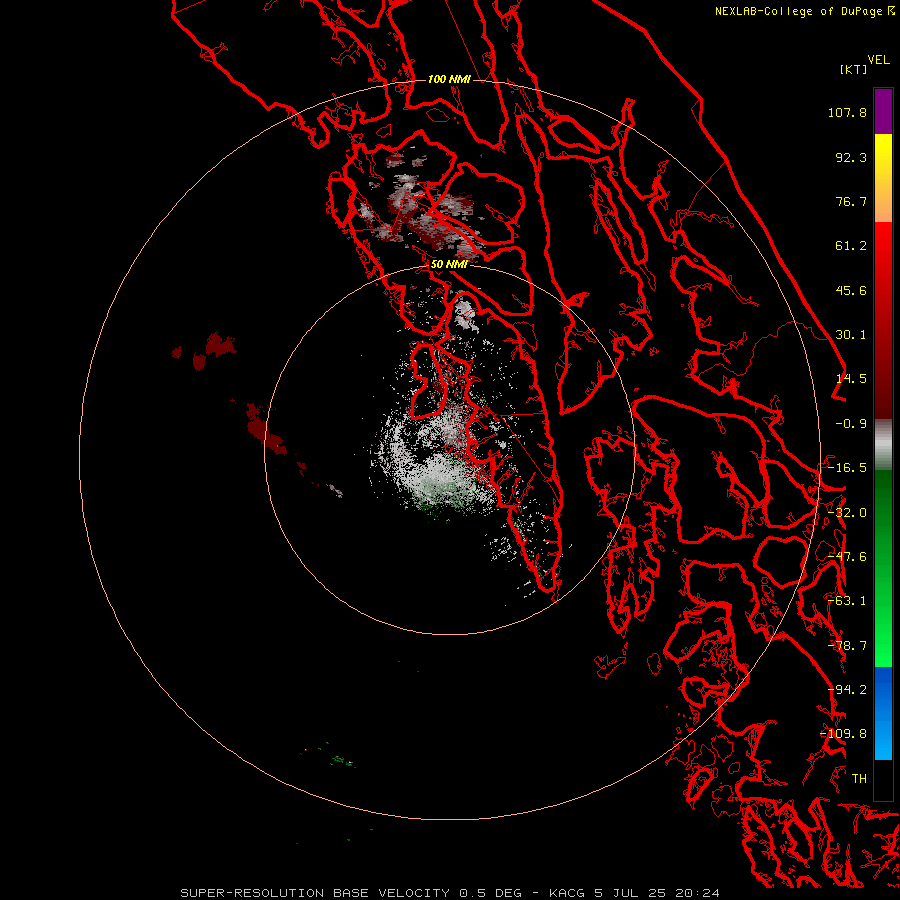Click the -32.0 velocity scale value
The height and width of the screenshot is (900, 900).
(847, 513)
